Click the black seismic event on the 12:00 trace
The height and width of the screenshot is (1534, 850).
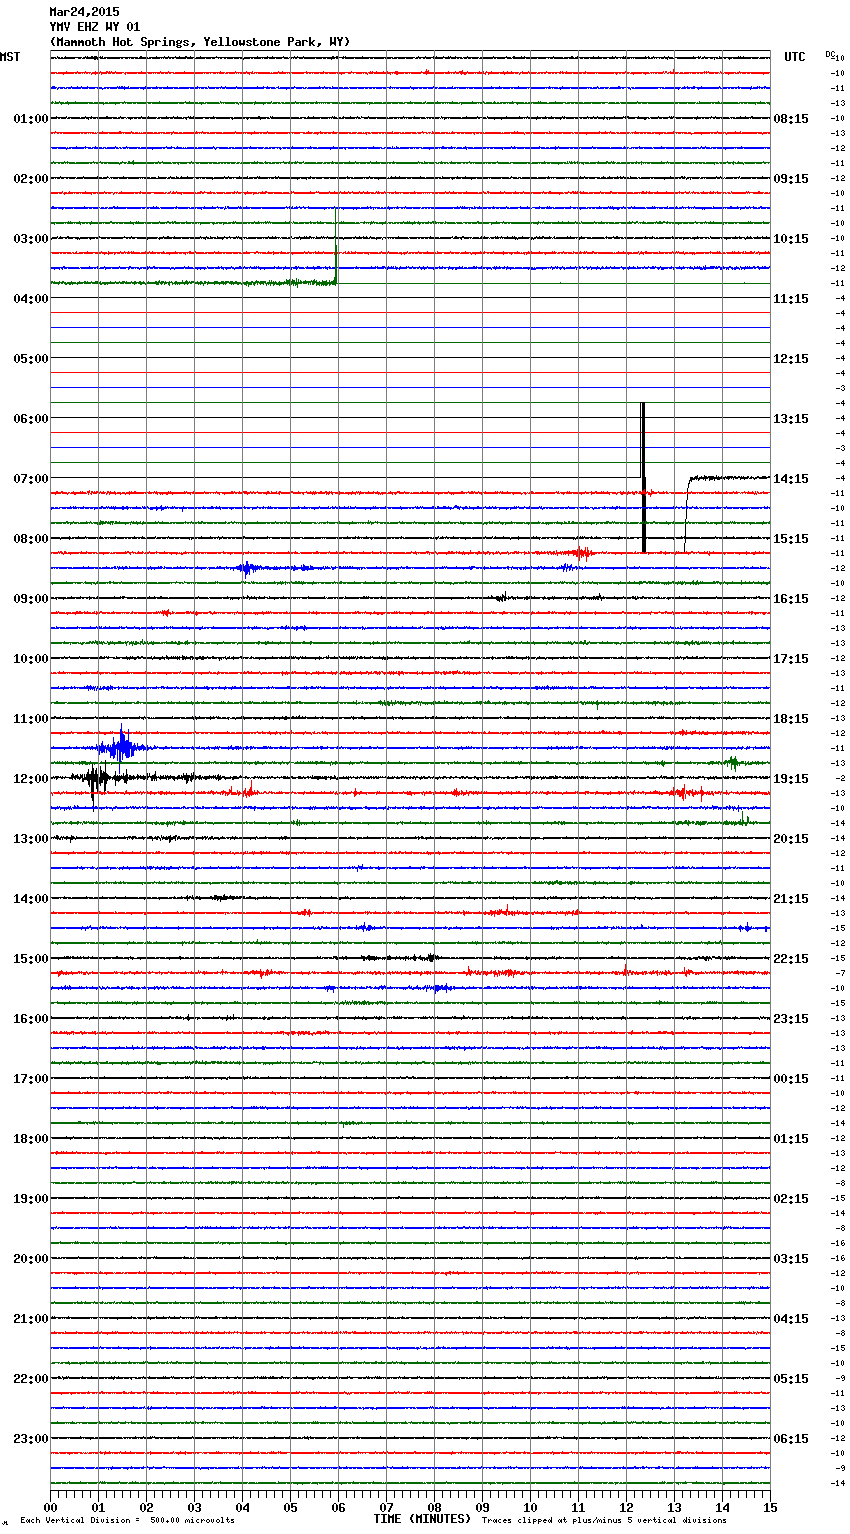point(97,780)
